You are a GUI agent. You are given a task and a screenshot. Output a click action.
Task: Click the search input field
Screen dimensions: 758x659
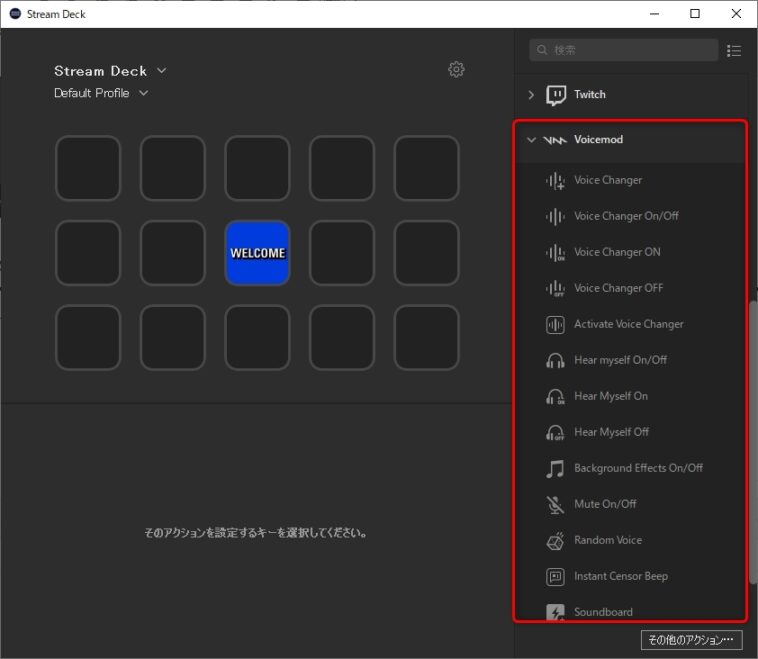point(624,50)
